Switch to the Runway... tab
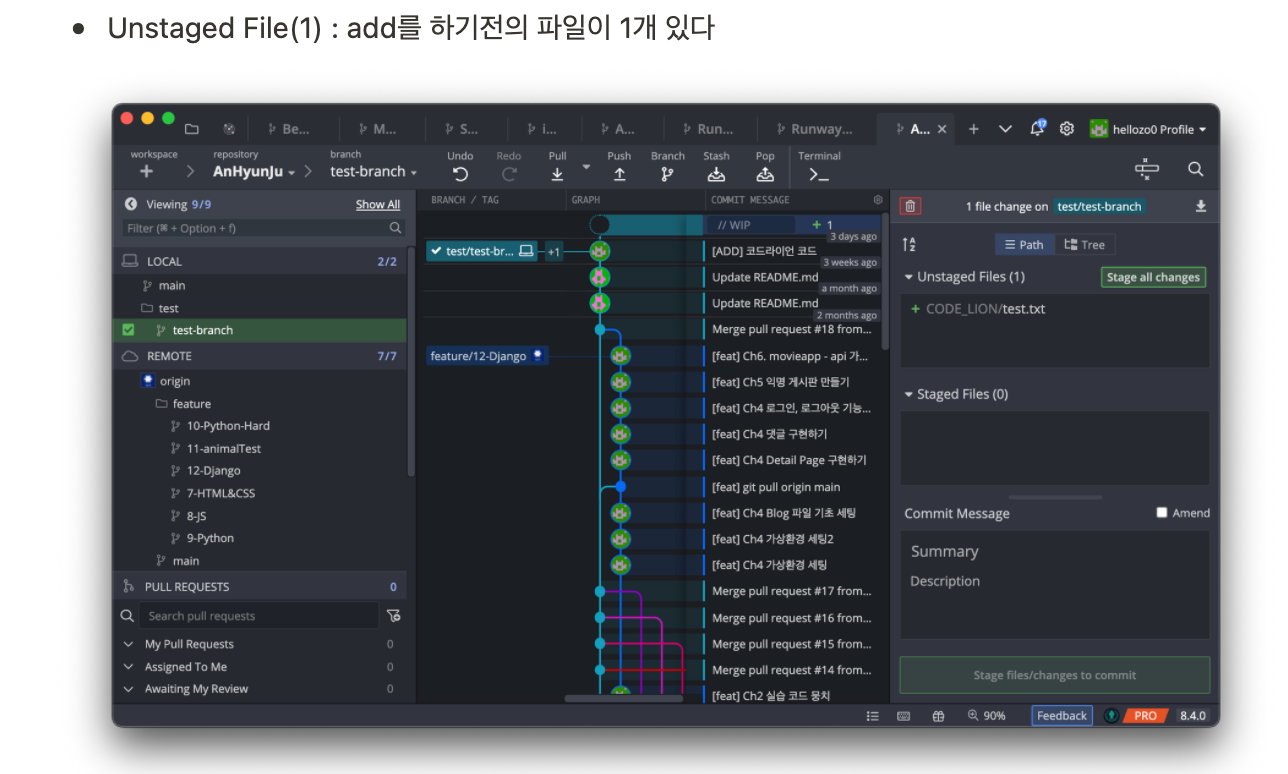Viewport: 1288px width, 774px height. 814,129
